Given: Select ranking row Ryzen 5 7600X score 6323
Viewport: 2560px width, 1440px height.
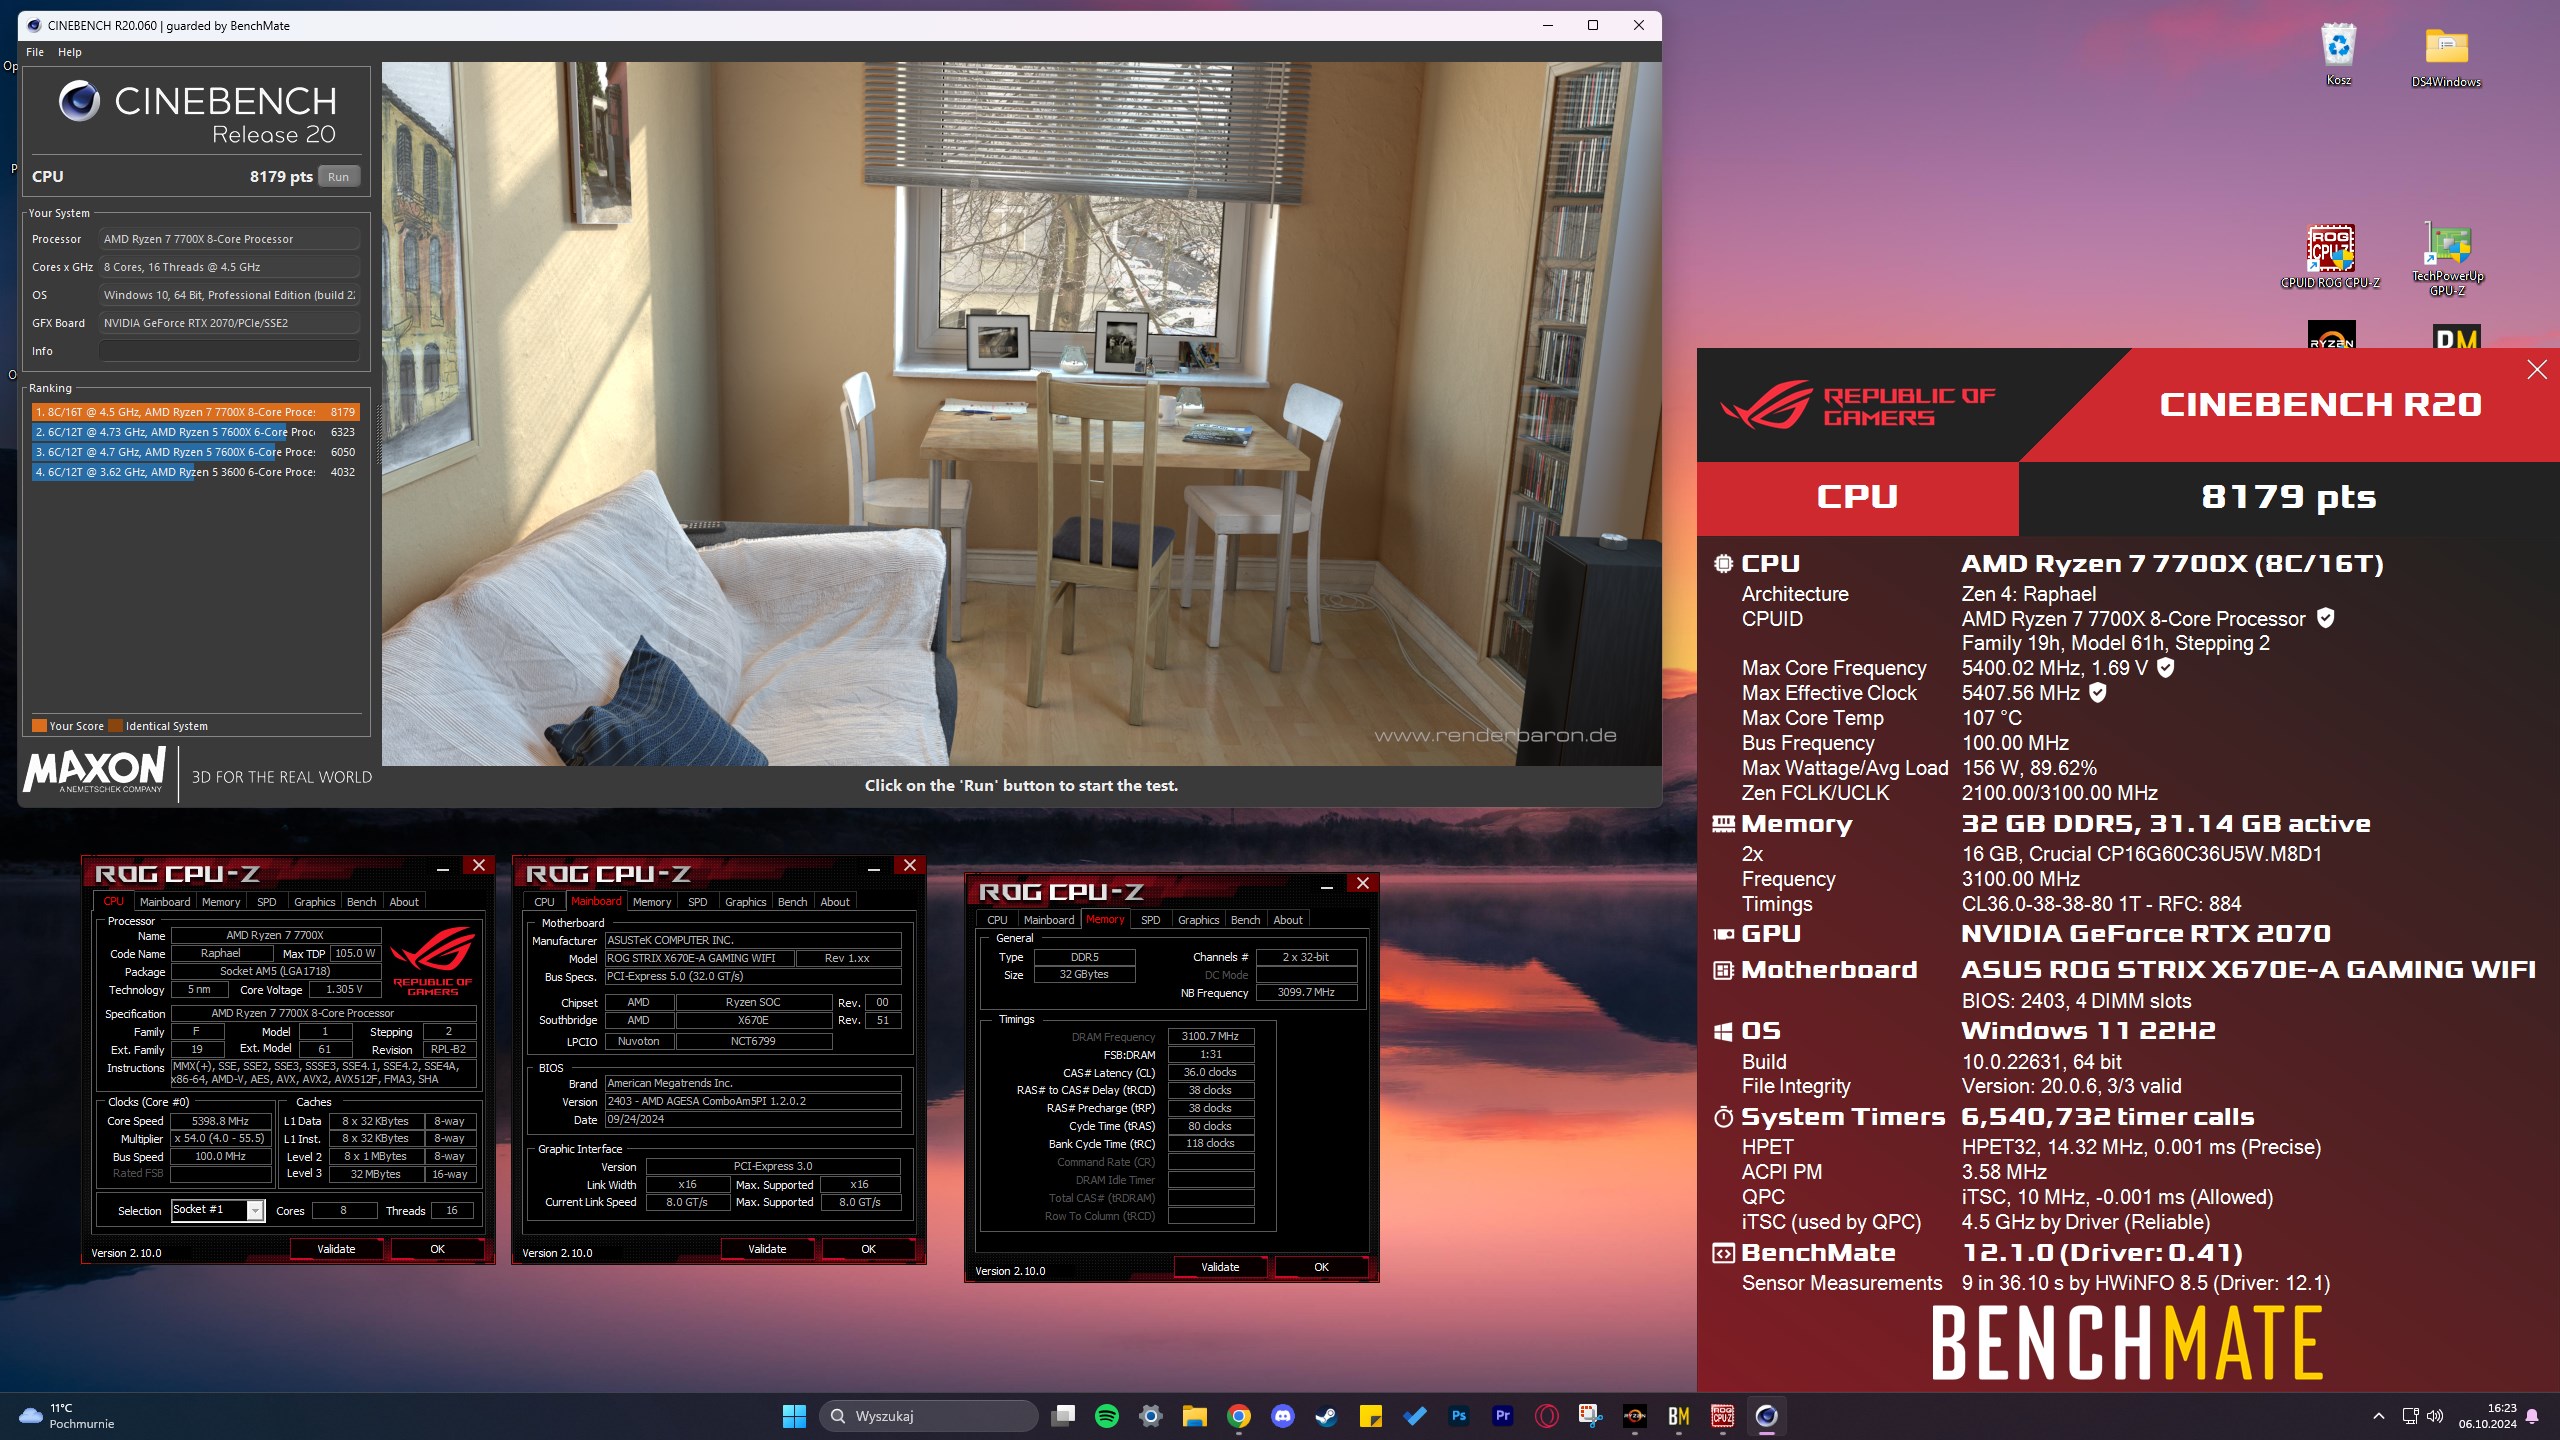Looking at the screenshot, I should click(195, 432).
